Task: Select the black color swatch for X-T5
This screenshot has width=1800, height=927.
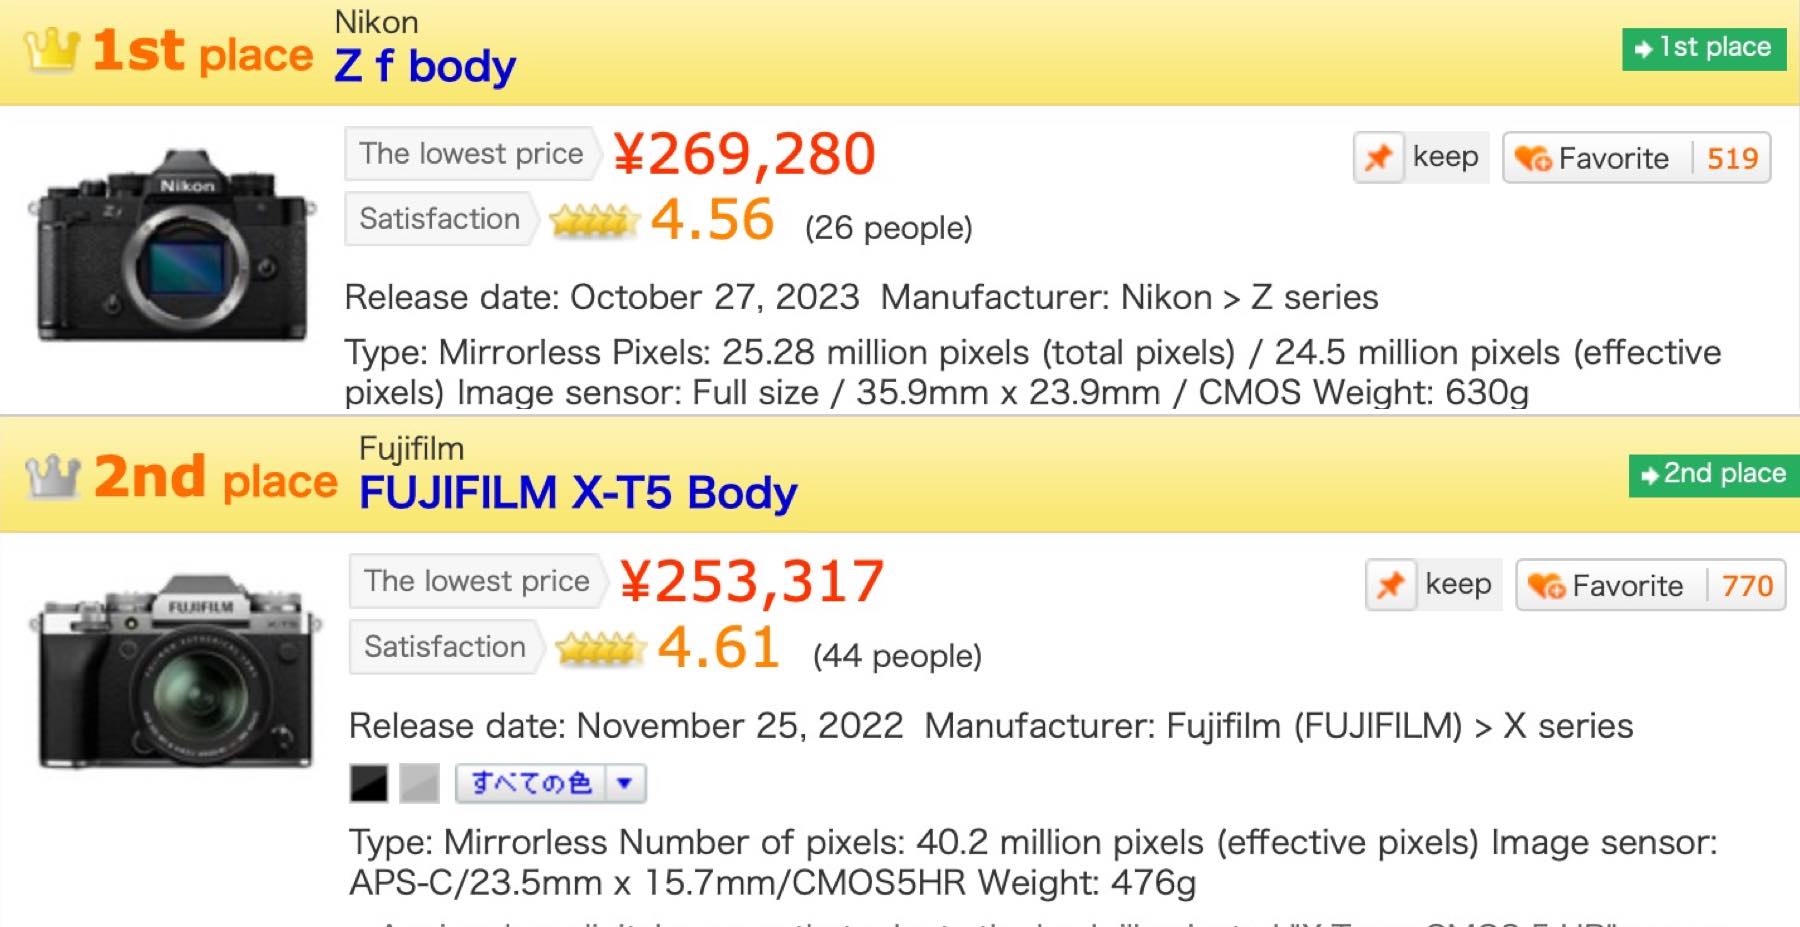Action: click(369, 783)
